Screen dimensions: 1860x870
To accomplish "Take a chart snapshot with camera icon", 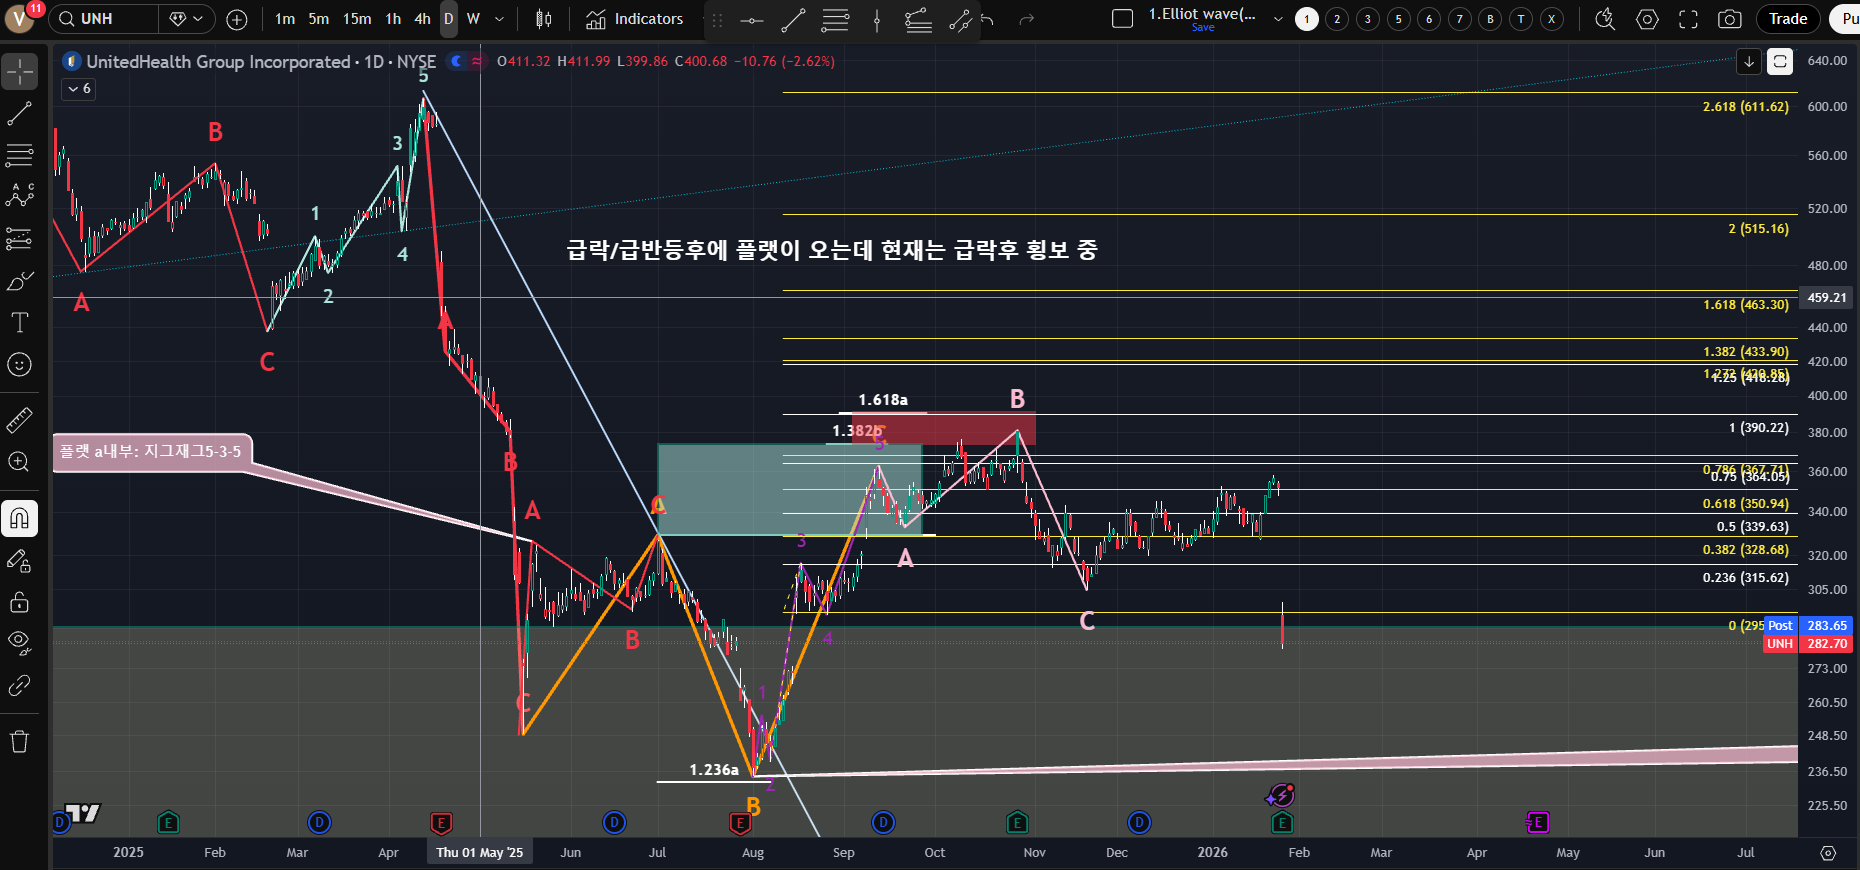I will pos(1729,19).
